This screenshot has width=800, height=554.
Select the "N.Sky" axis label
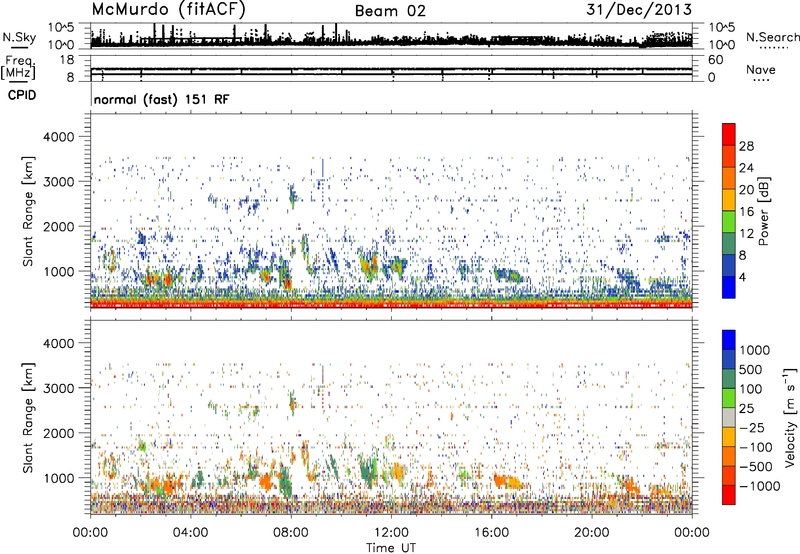click(19, 37)
